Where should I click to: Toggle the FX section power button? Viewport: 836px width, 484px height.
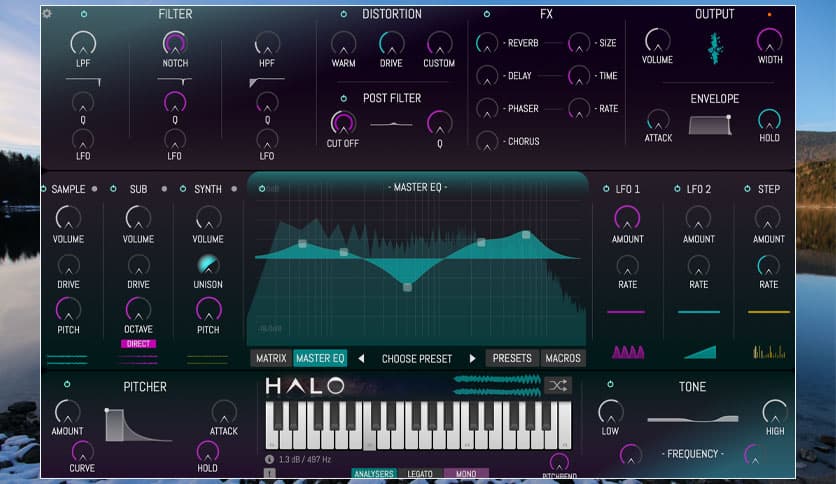coord(486,14)
